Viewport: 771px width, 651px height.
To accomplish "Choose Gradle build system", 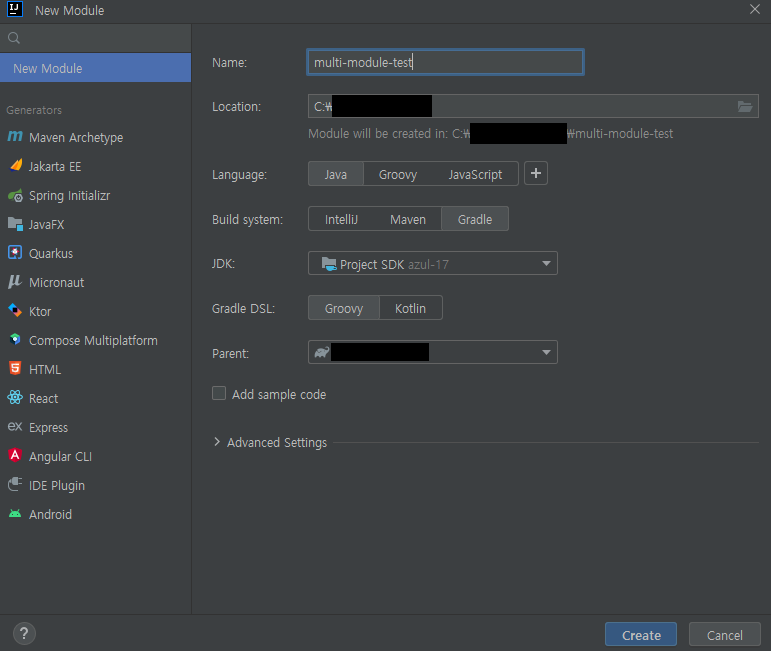I will [x=475, y=219].
